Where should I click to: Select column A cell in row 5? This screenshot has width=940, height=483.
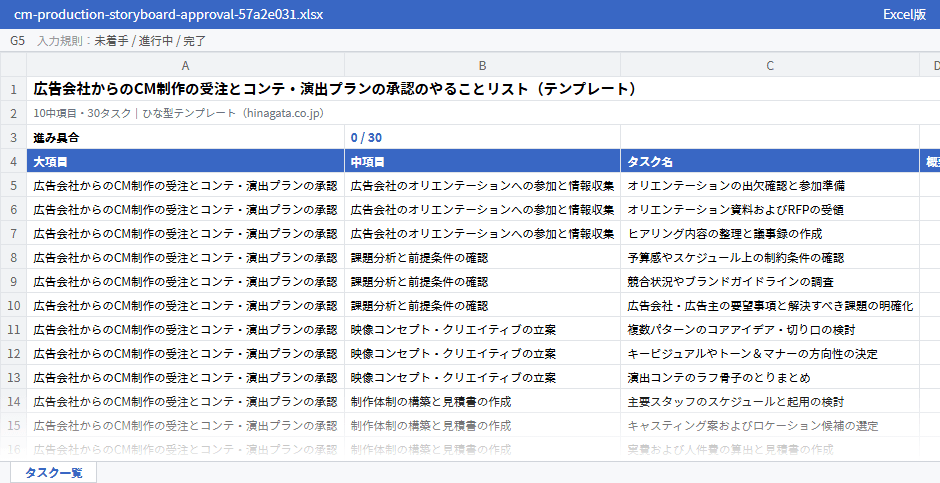tap(185, 185)
